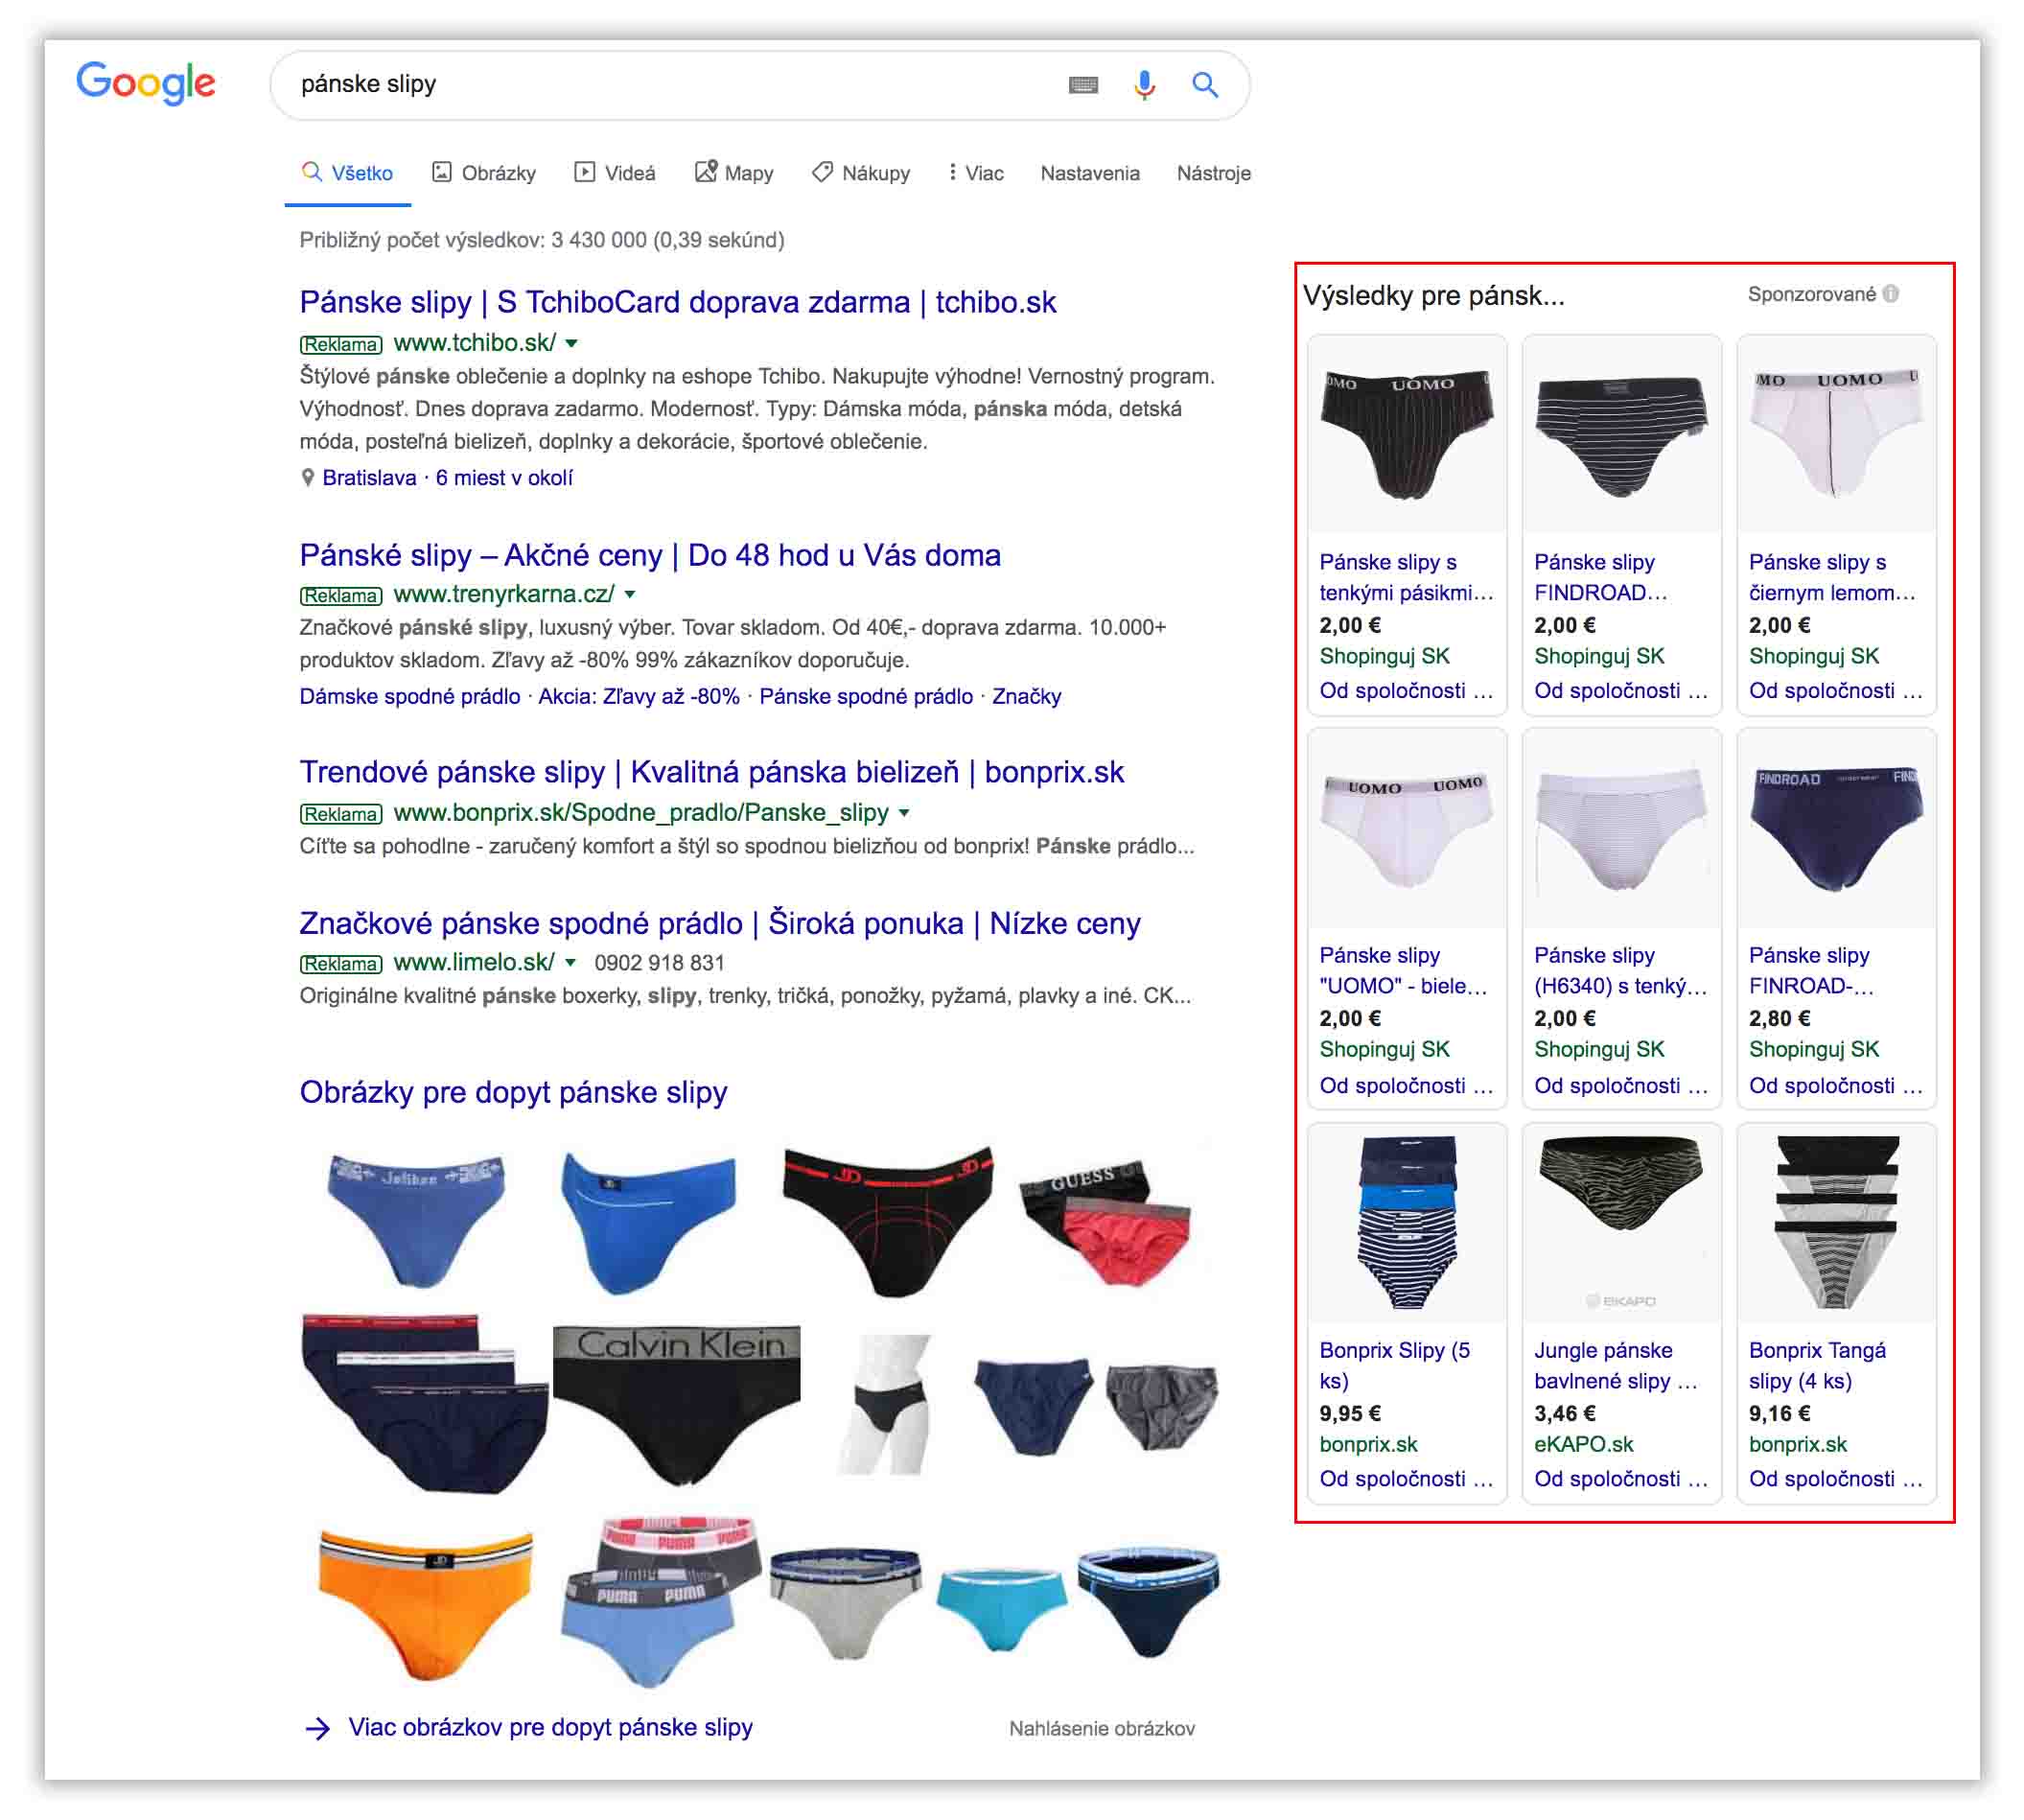Click product Pánske slipy "UOMO" - biele
This screenshot has width=2024, height=1820.
tap(1402, 970)
